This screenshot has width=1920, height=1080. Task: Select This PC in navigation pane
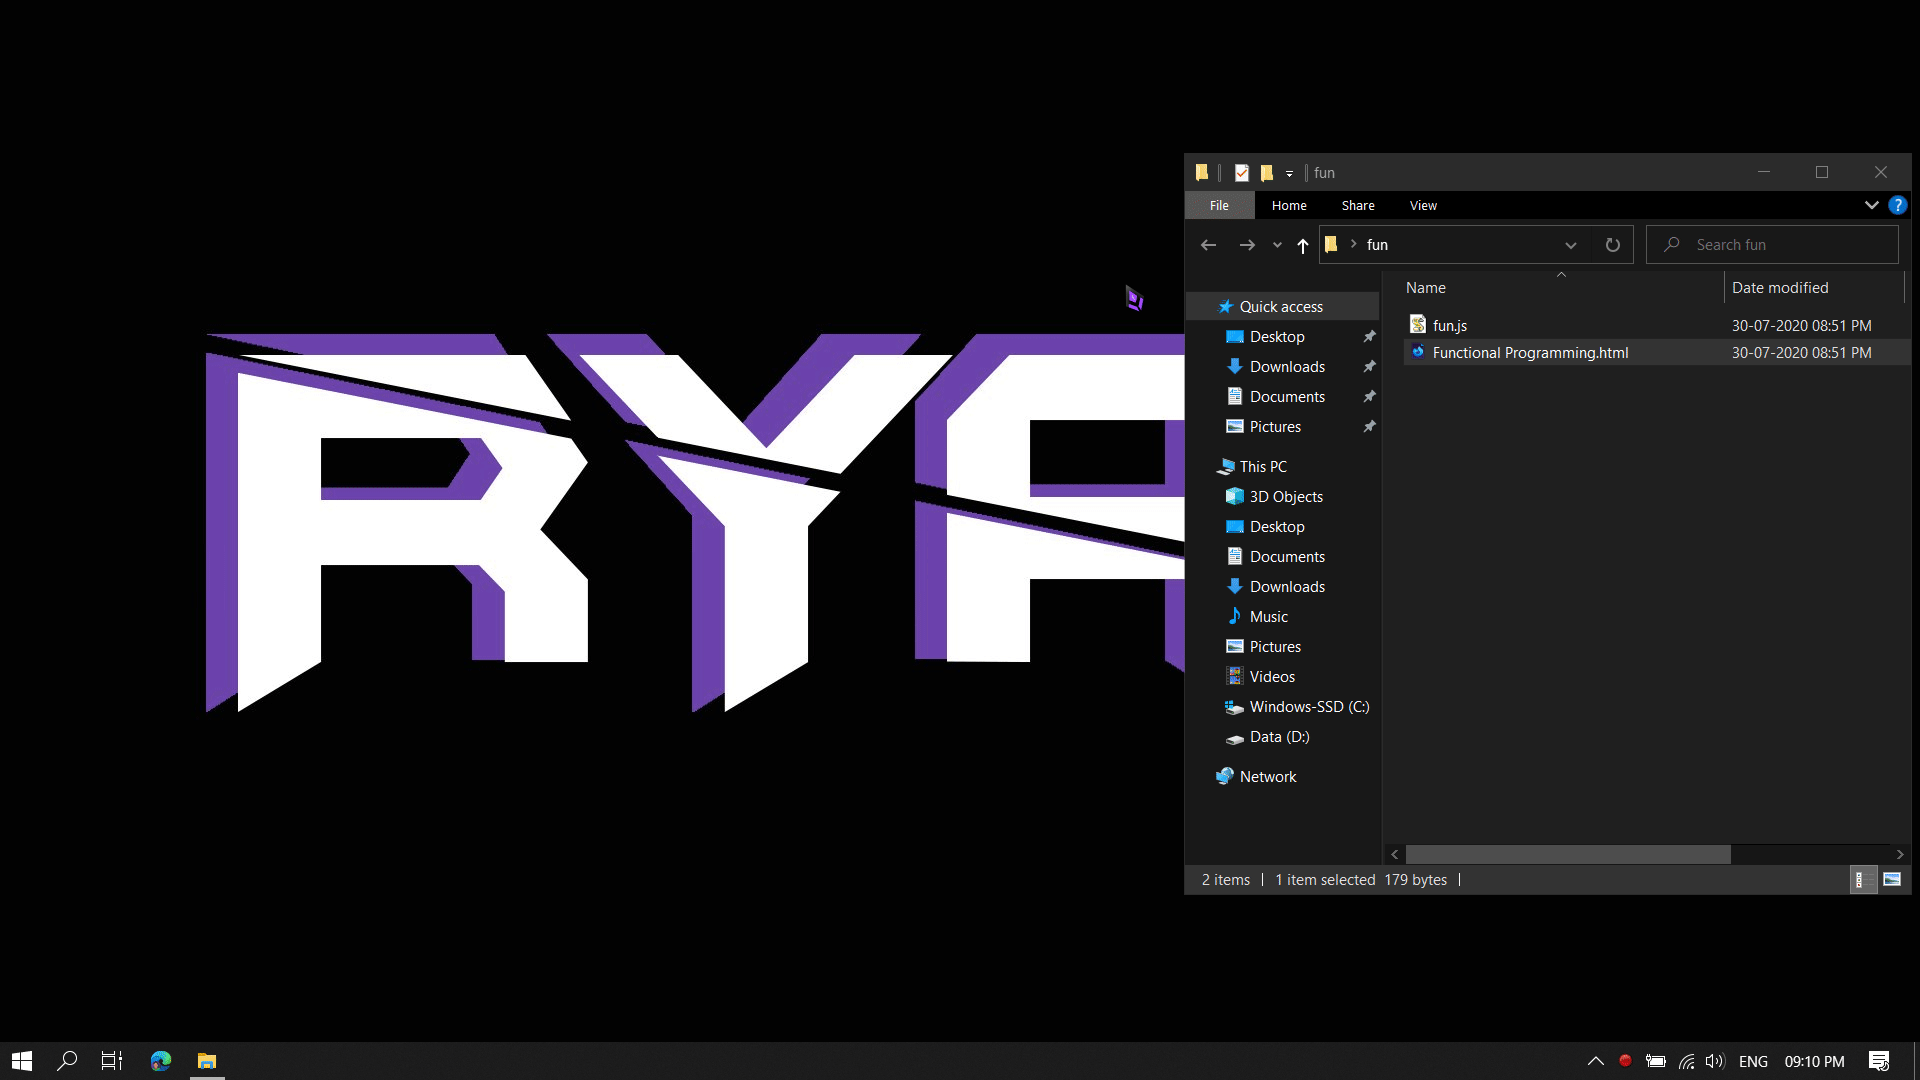[1263, 467]
